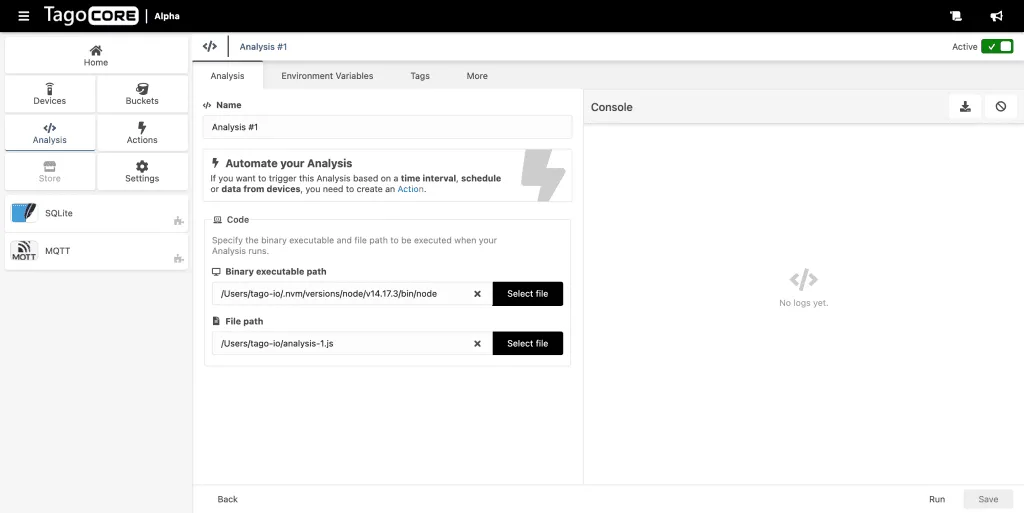This screenshot has height=513, width=1024.
Task: Click the announcements megaphone icon
Action: tap(996, 16)
